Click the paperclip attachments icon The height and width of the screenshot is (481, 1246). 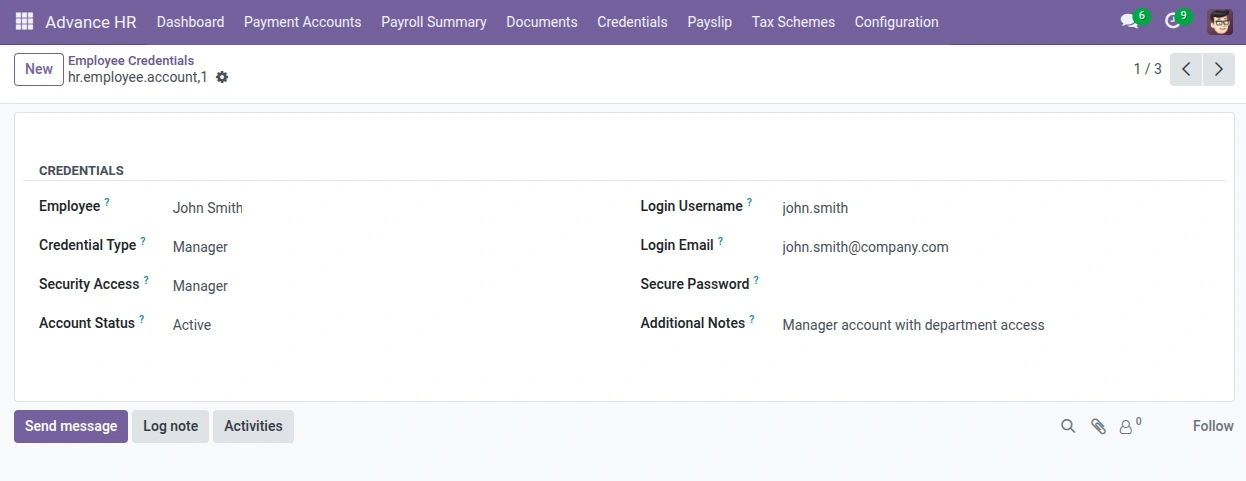coord(1098,426)
